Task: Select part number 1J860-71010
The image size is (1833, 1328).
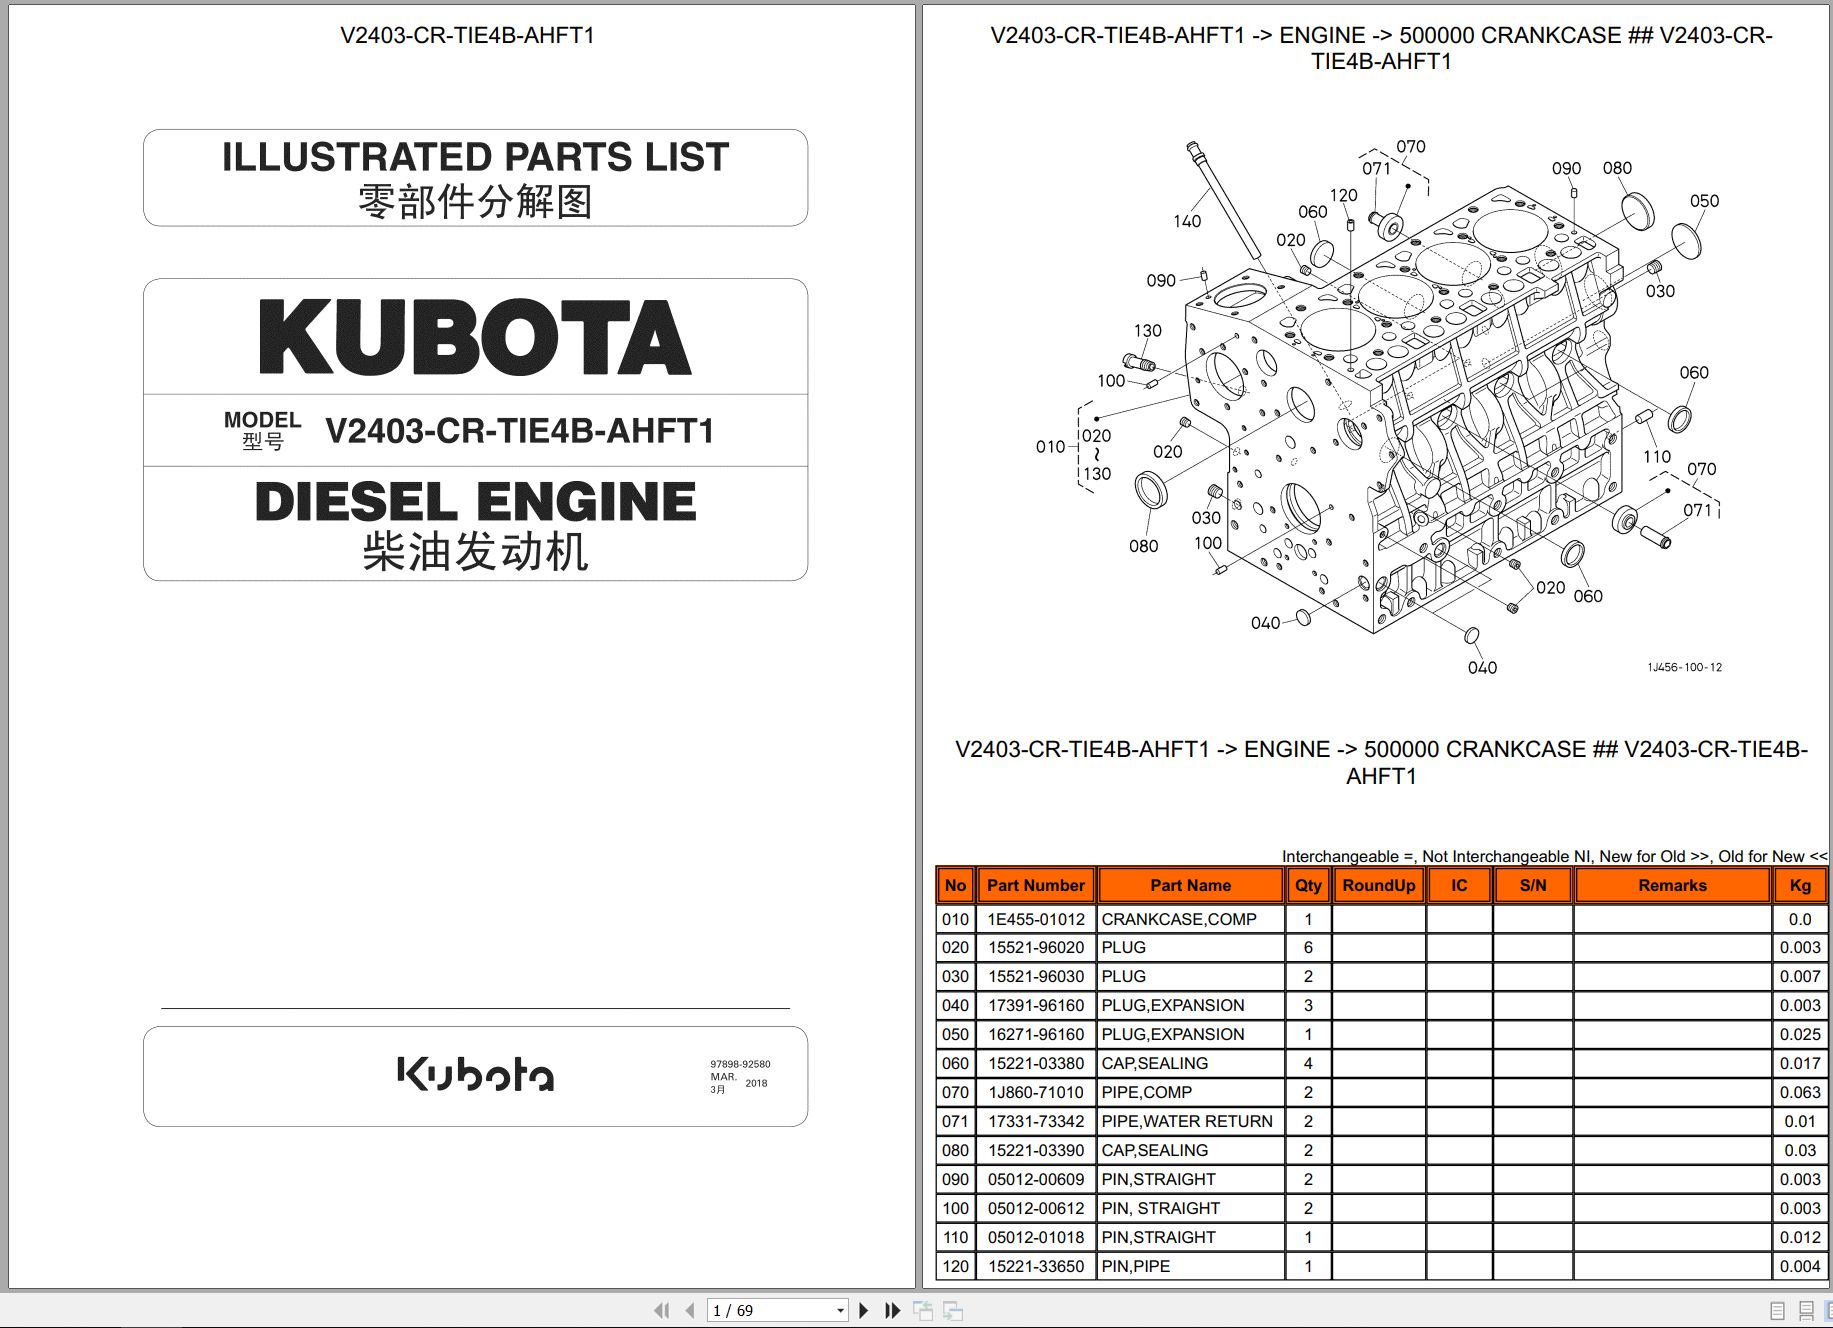Action: [1036, 1092]
